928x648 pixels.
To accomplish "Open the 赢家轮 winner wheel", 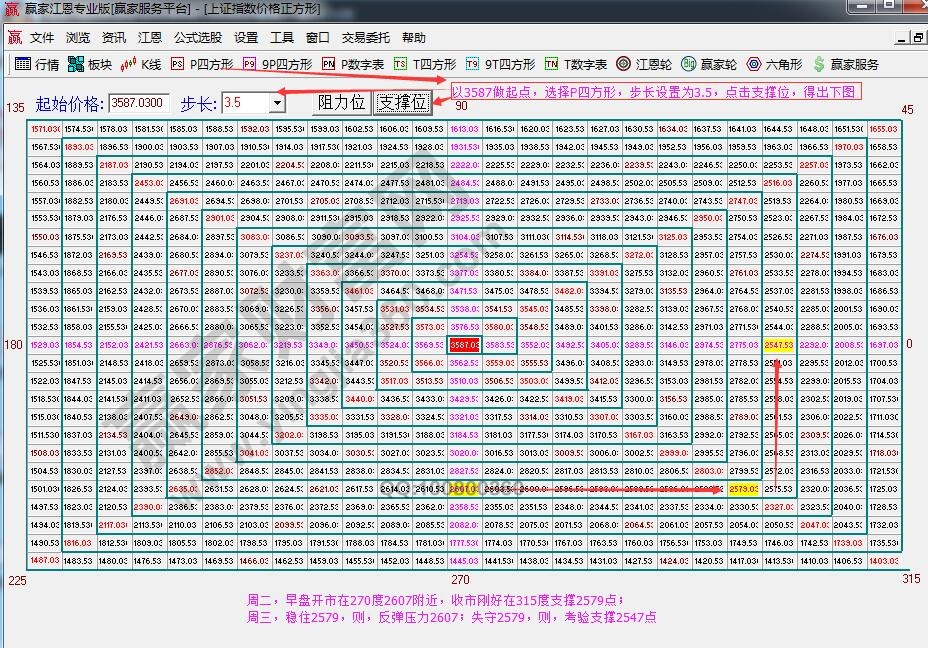I will 709,64.
